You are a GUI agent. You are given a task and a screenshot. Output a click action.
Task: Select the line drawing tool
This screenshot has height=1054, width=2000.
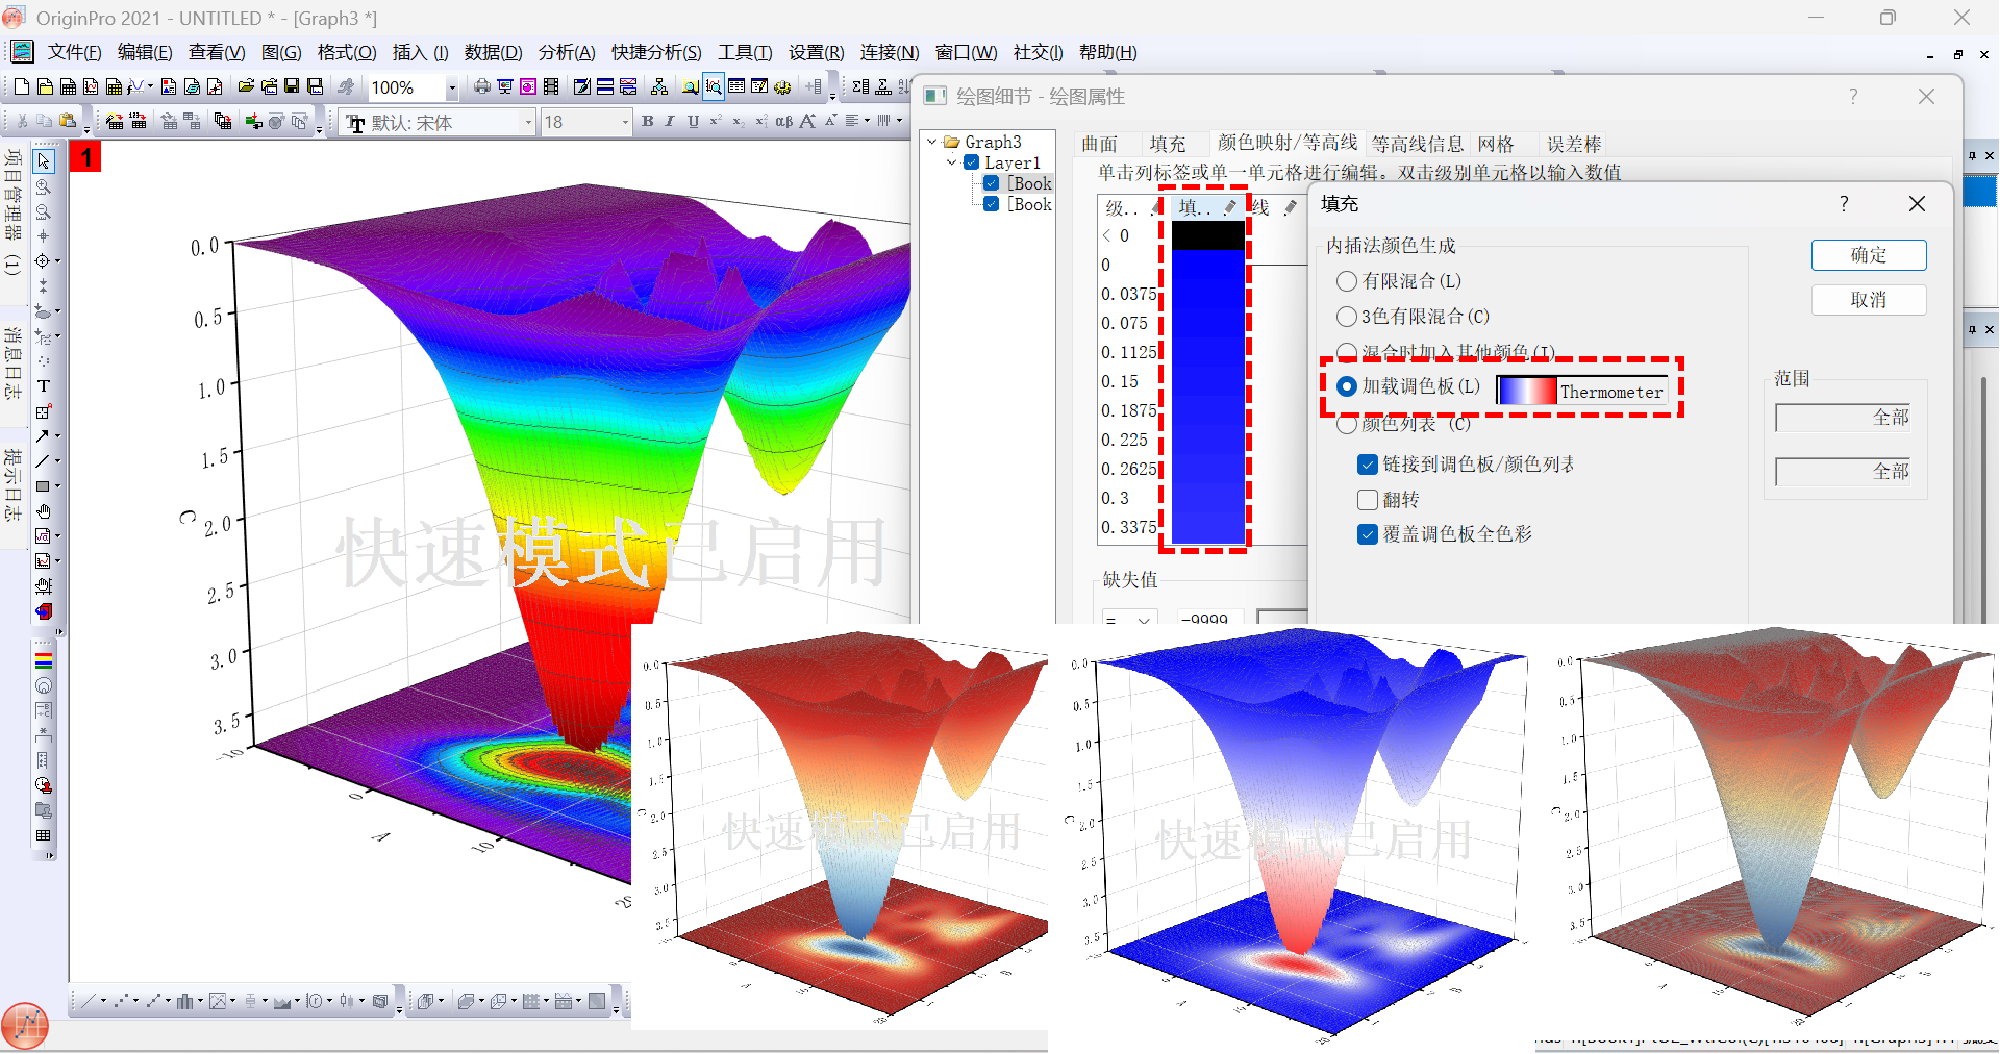pos(42,461)
